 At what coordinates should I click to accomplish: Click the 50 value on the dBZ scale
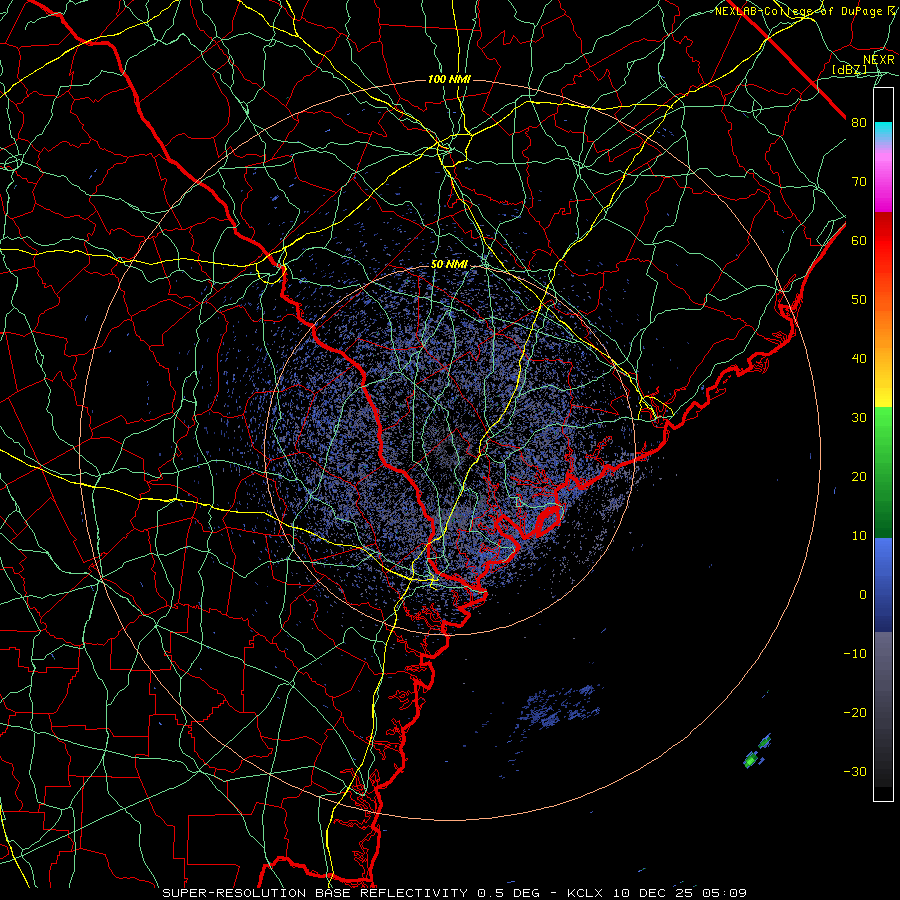coord(859,300)
